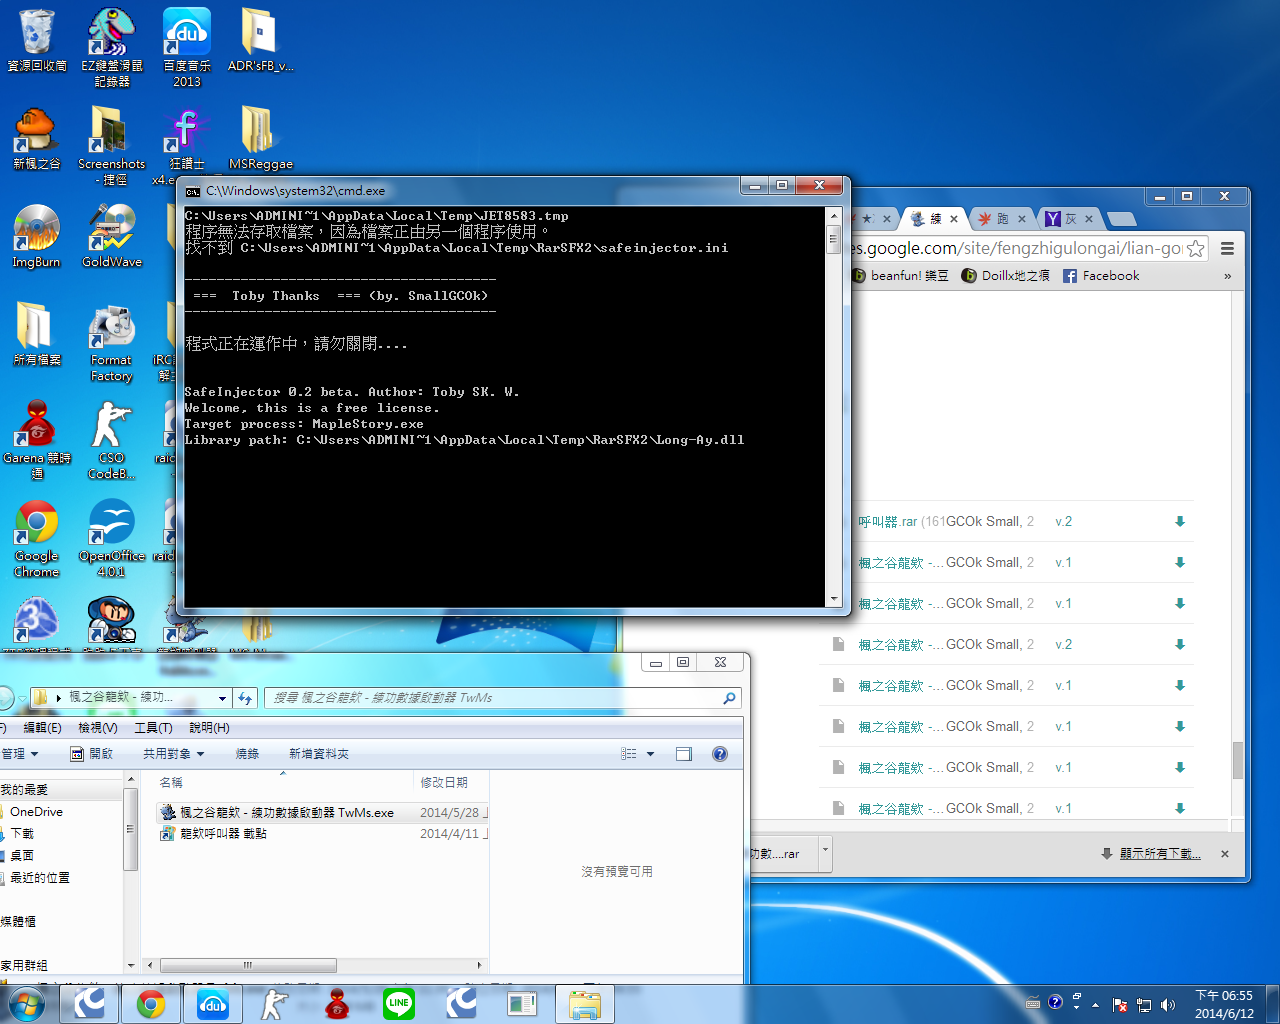The height and width of the screenshot is (1024, 1280).
Task: Bookmark this page with Chrome star icon
Action: [x=1195, y=248]
